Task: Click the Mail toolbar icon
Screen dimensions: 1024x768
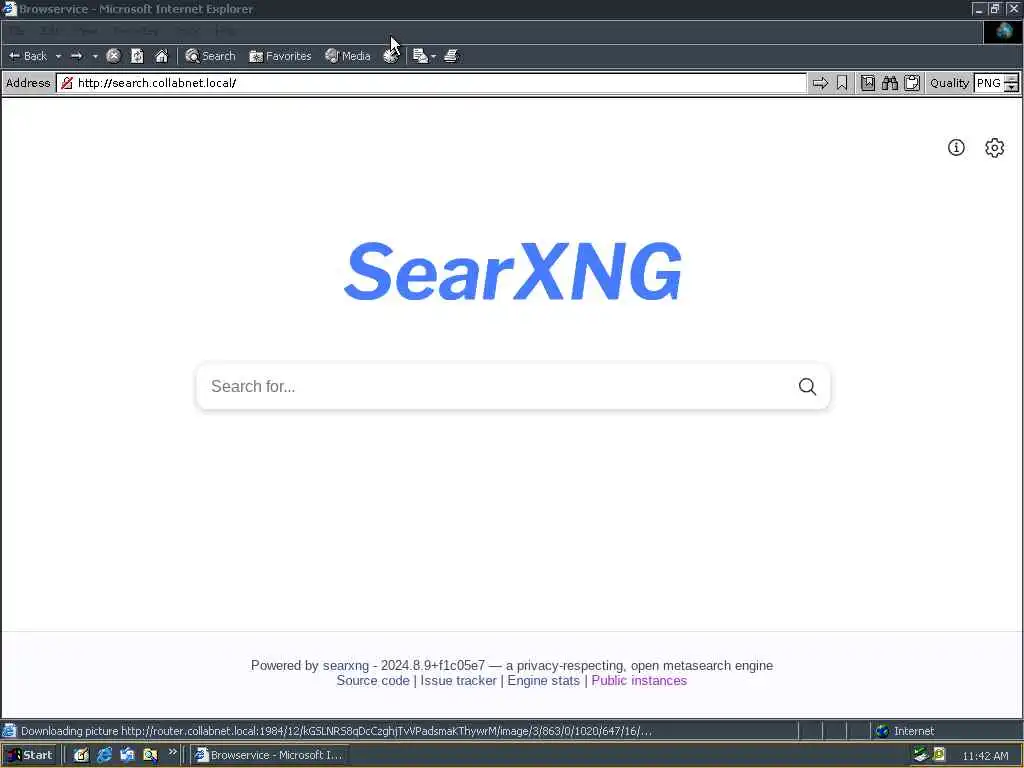Action: tap(420, 56)
